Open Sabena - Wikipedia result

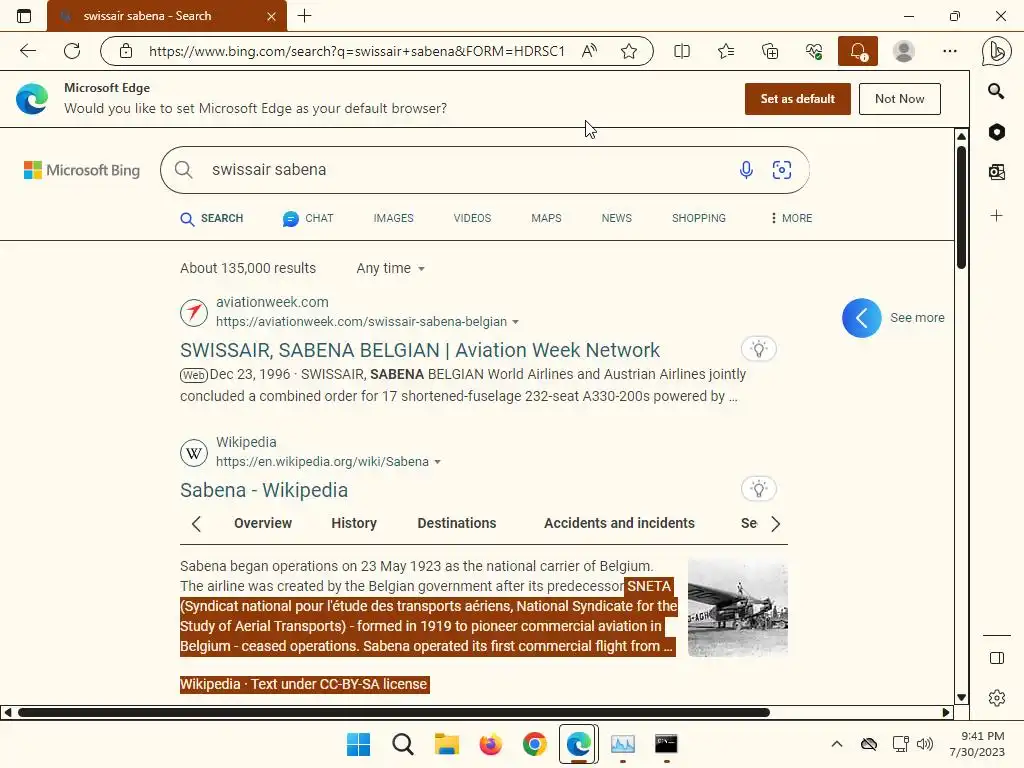264,490
